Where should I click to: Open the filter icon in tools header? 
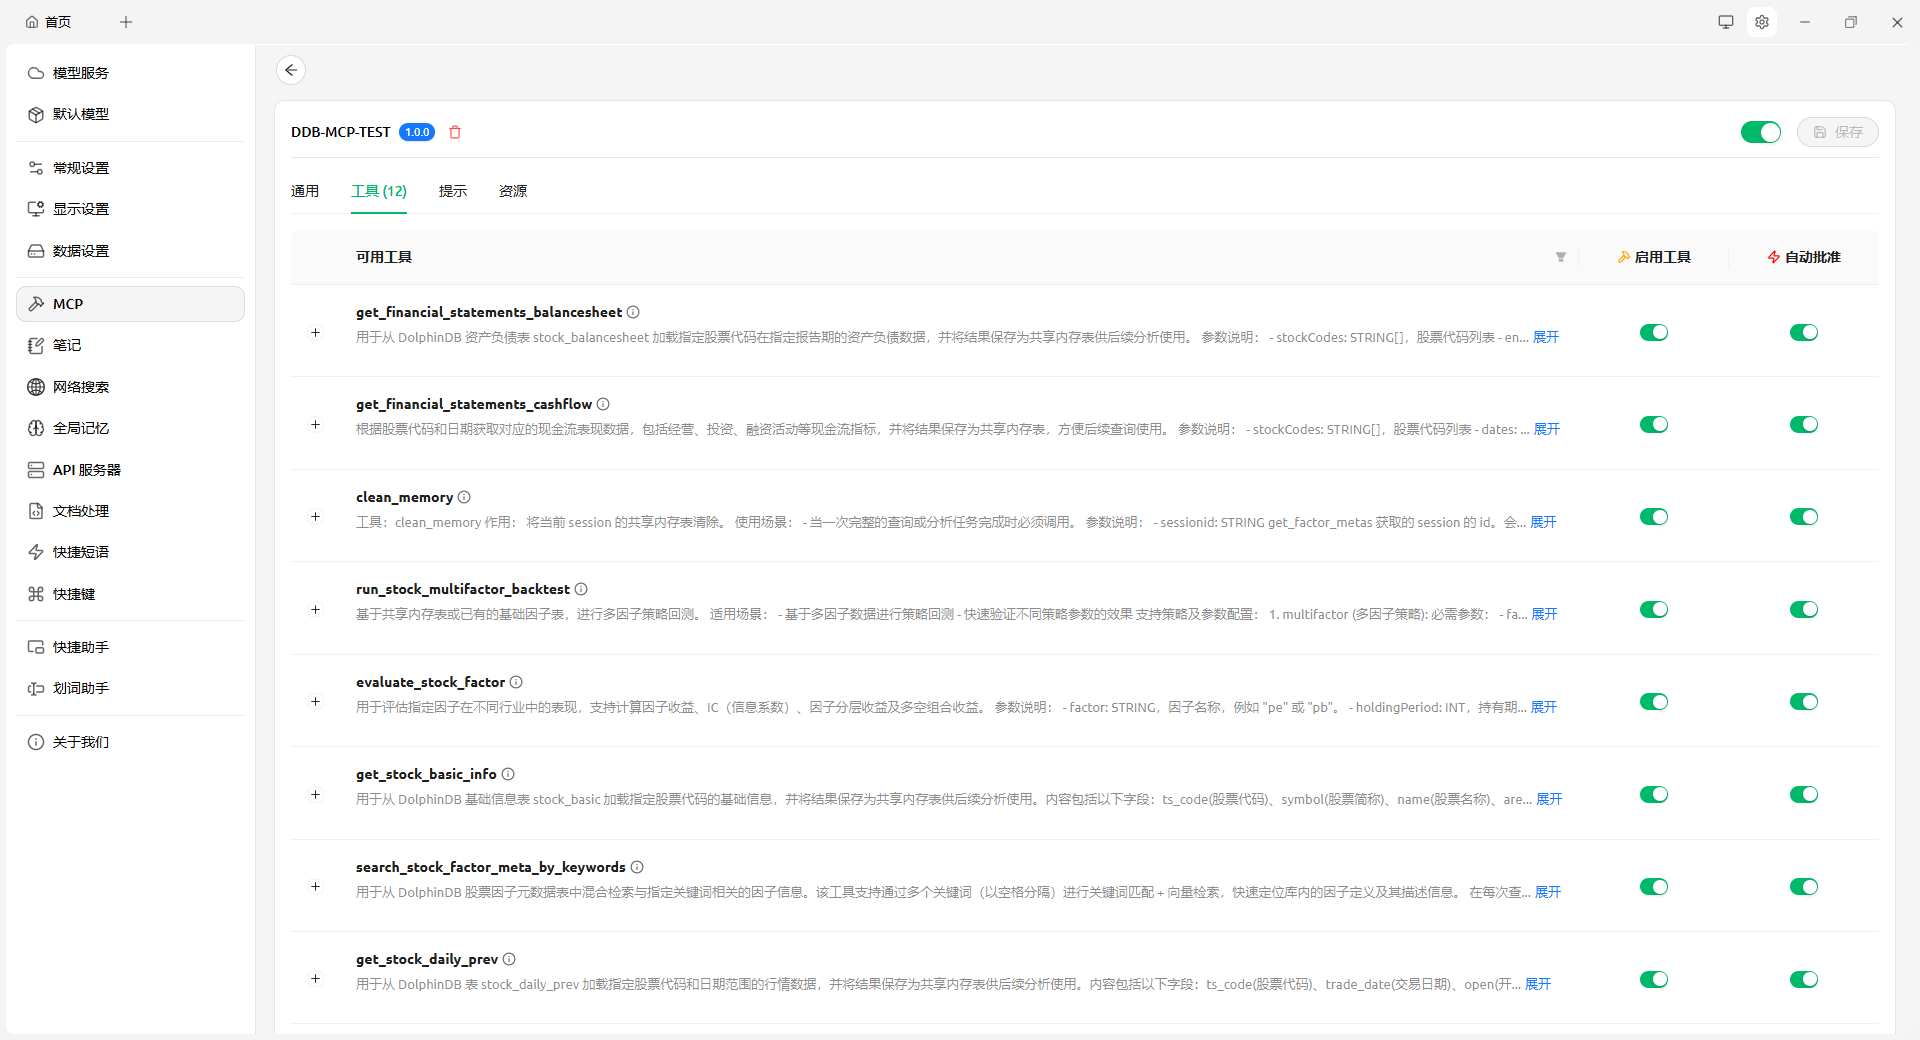tap(1560, 257)
